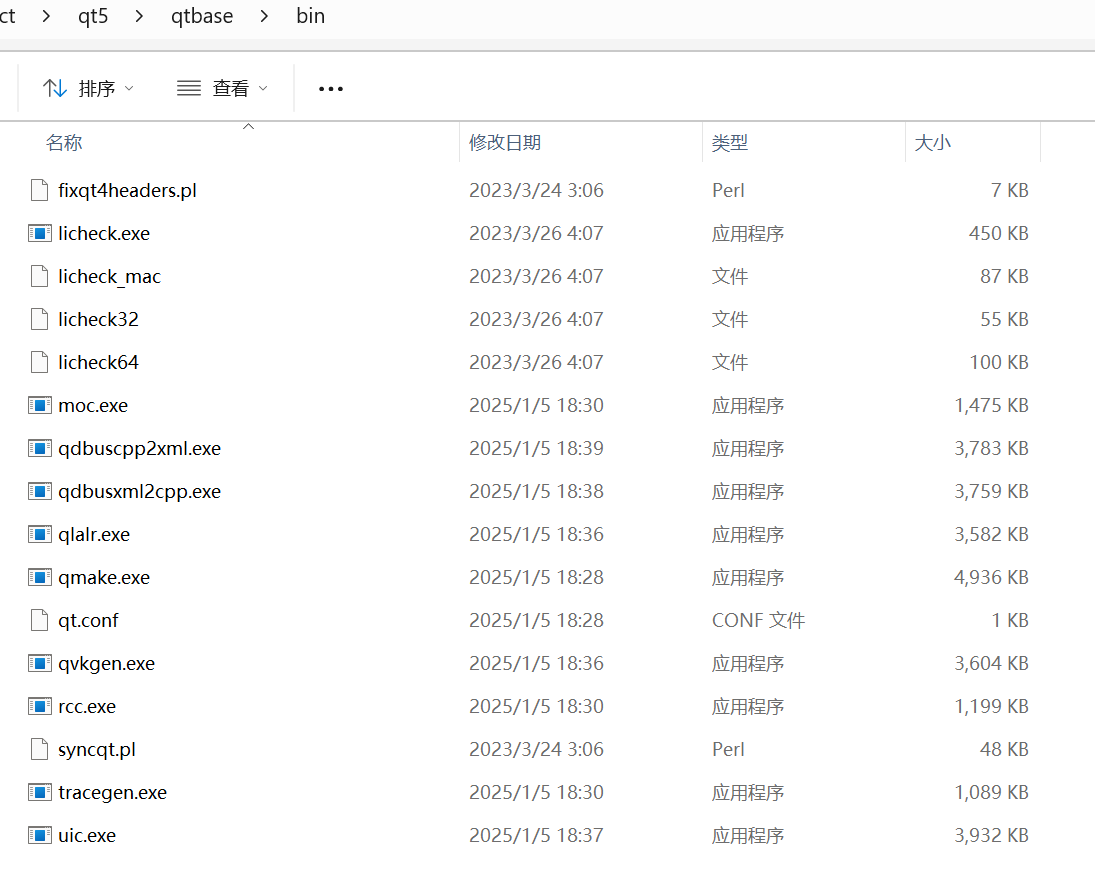The image size is (1095, 882).
Task: Select the file name qvkgen.exe
Action: (x=107, y=664)
